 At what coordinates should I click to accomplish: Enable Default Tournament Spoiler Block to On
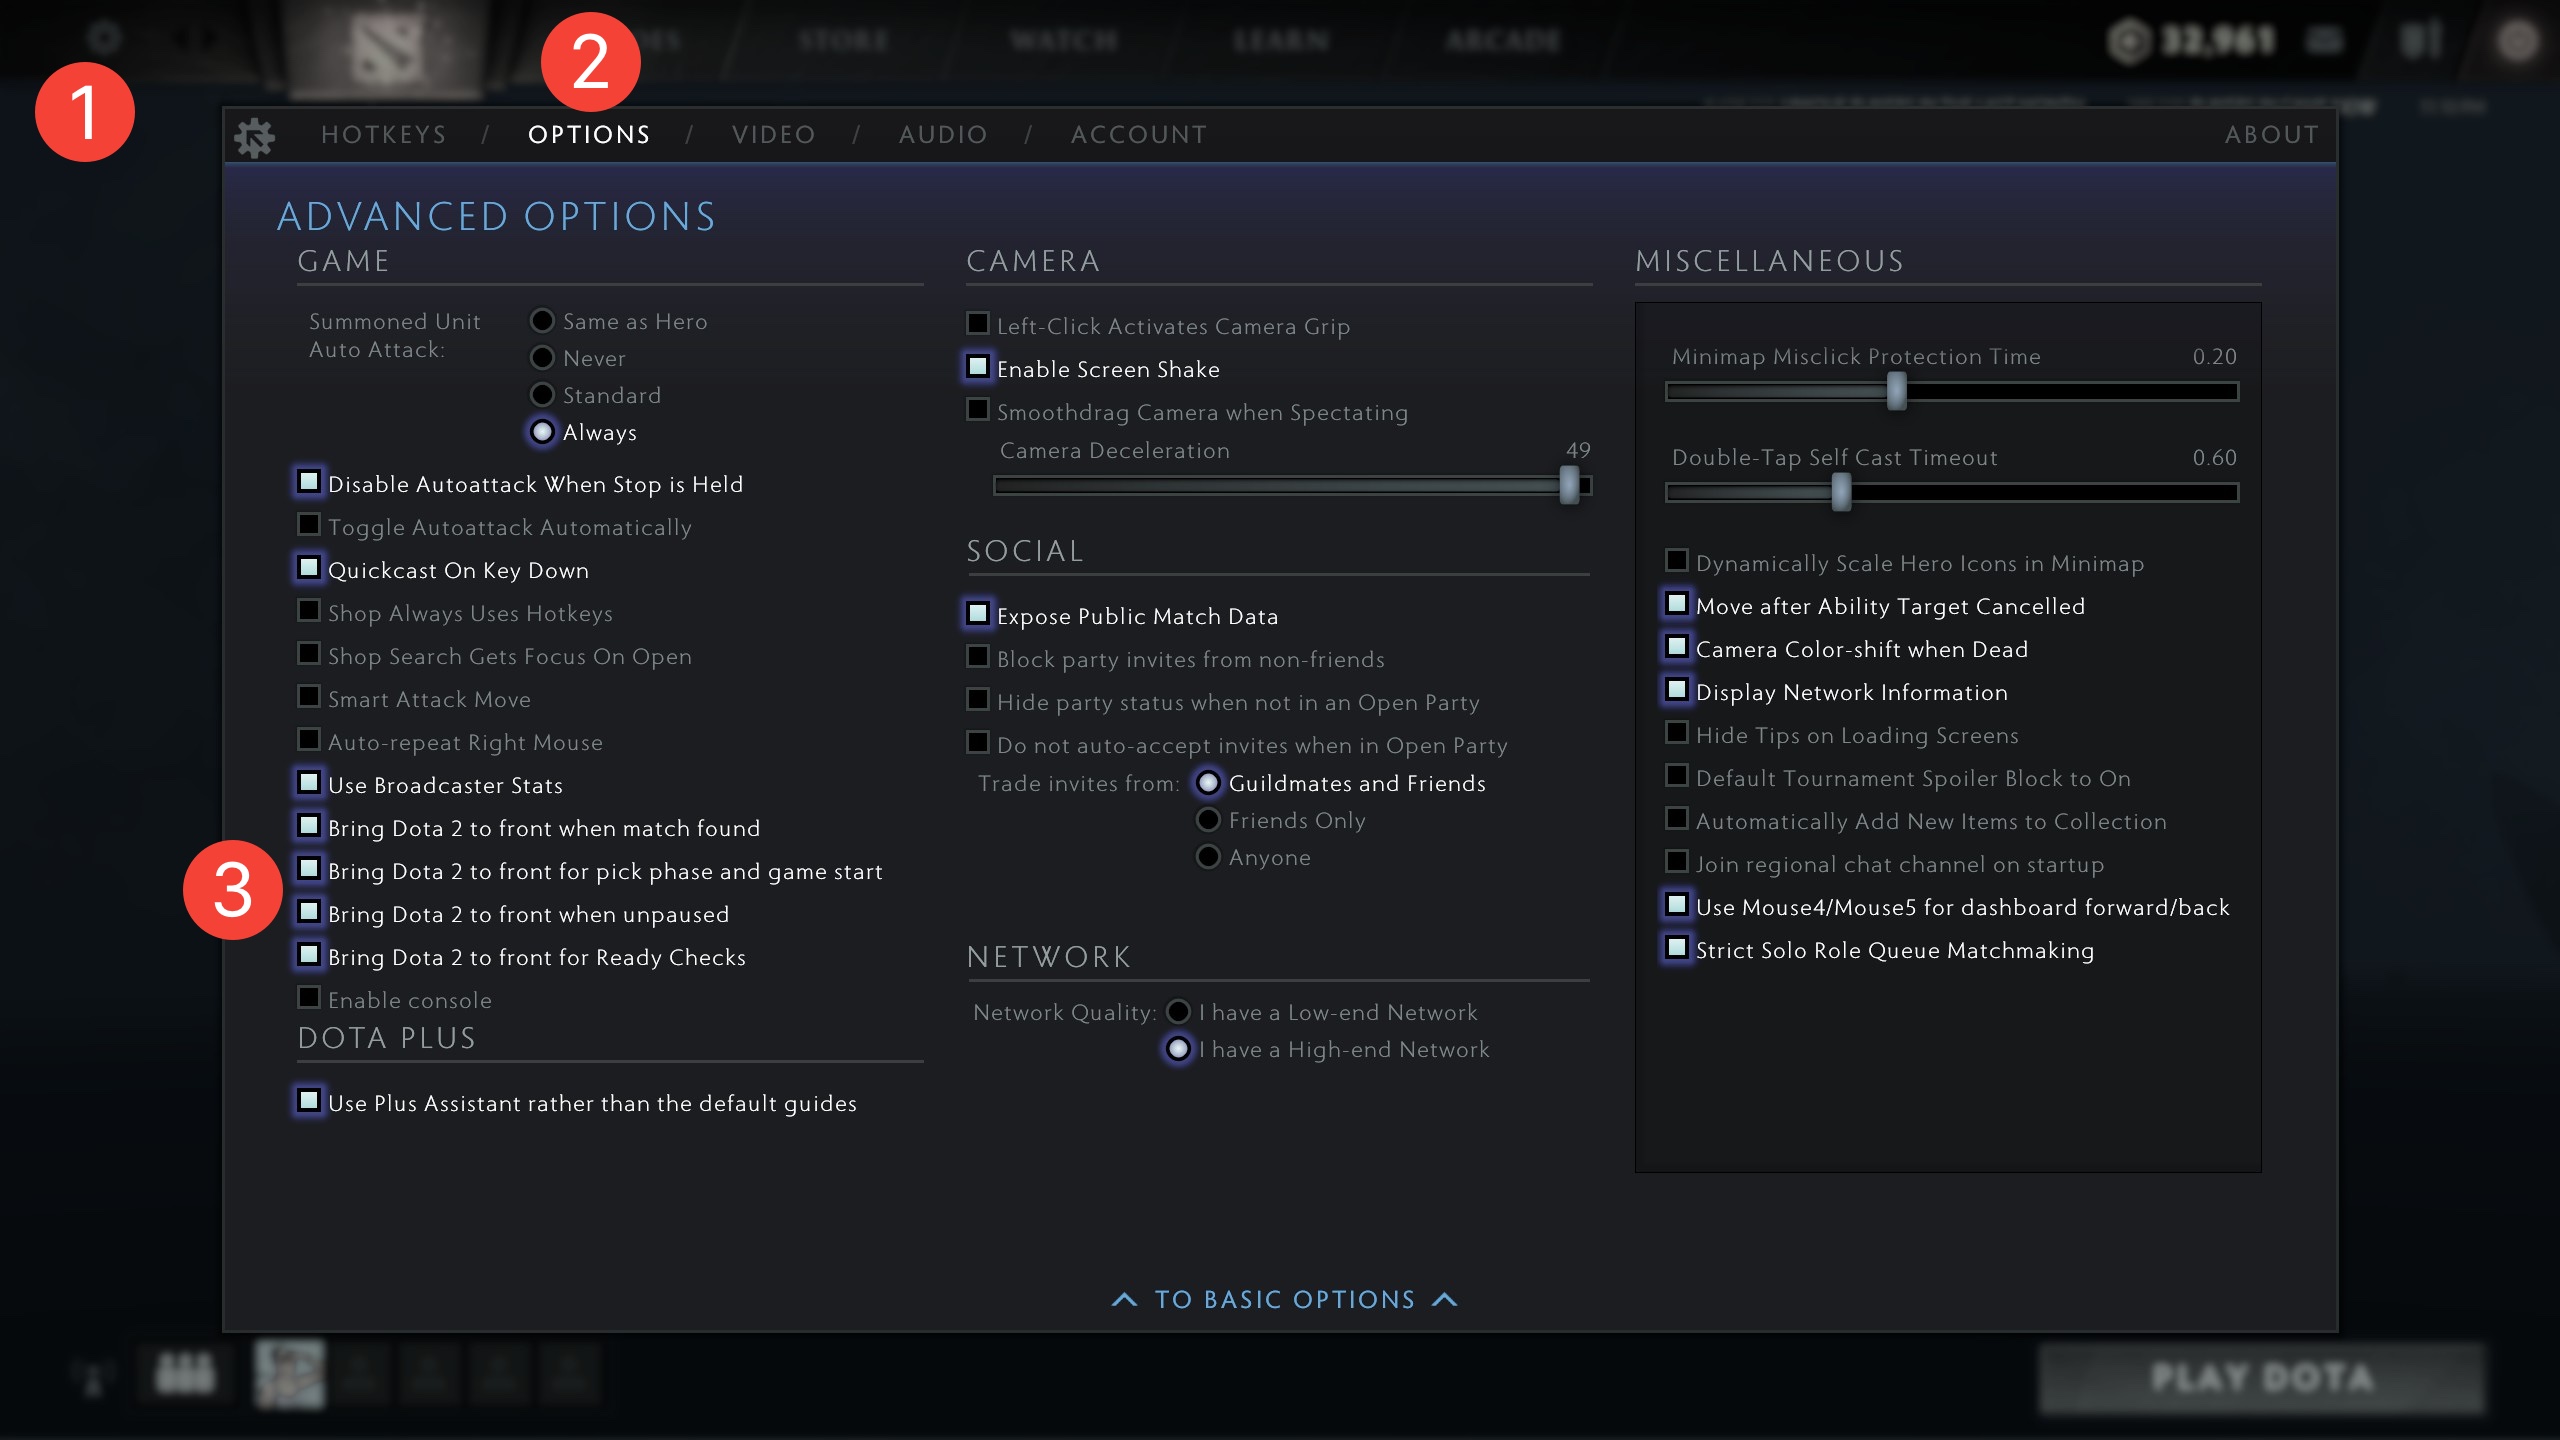tap(1677, 776)
